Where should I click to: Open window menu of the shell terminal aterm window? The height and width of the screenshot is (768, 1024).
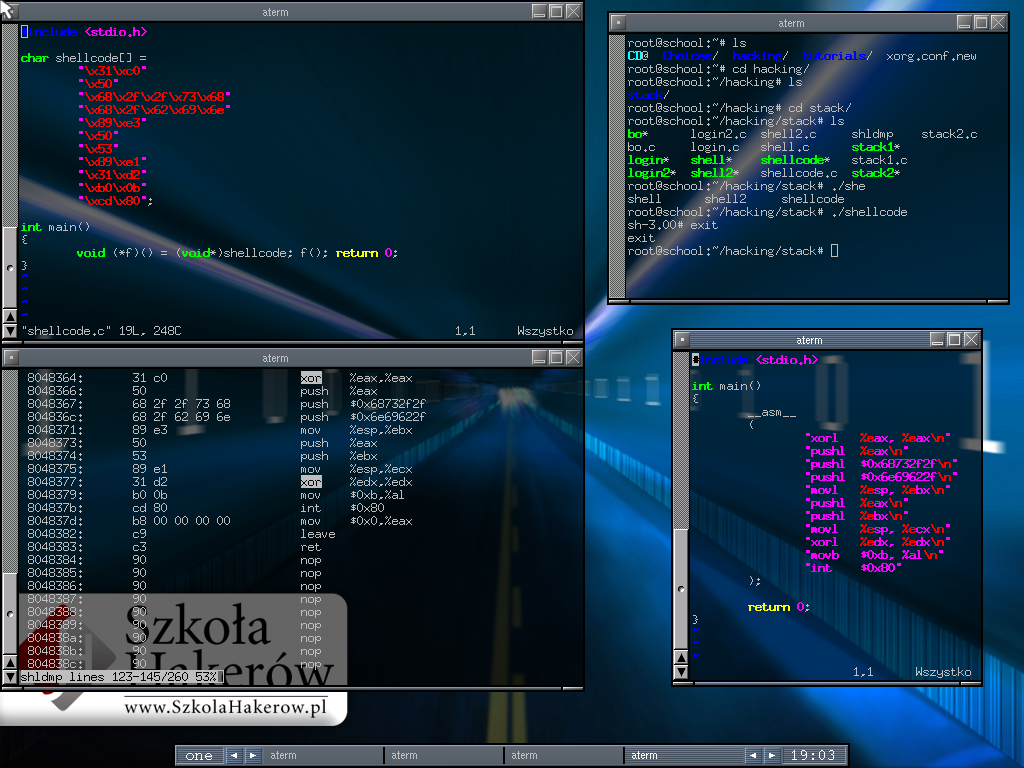(x=618, y=23)
